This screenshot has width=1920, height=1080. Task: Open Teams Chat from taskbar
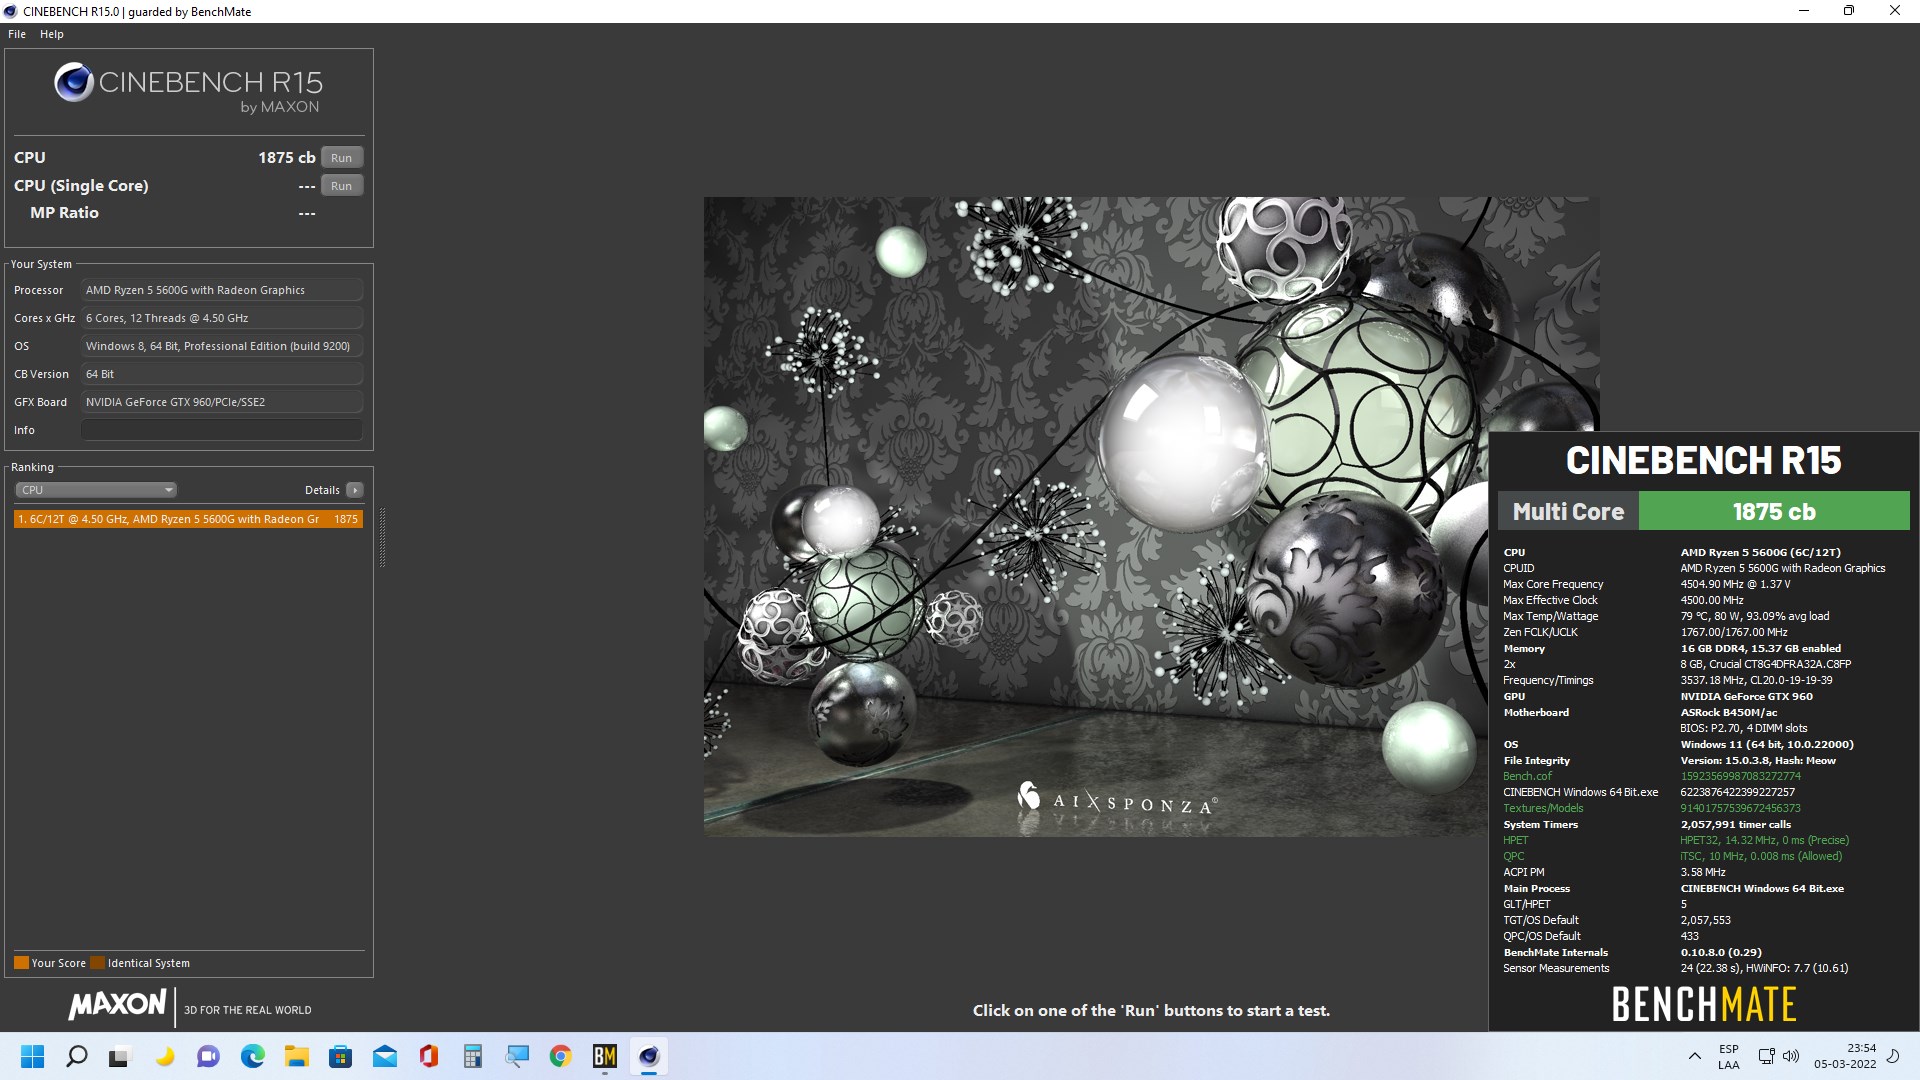pyautogui.click(x=208, y=1056)
